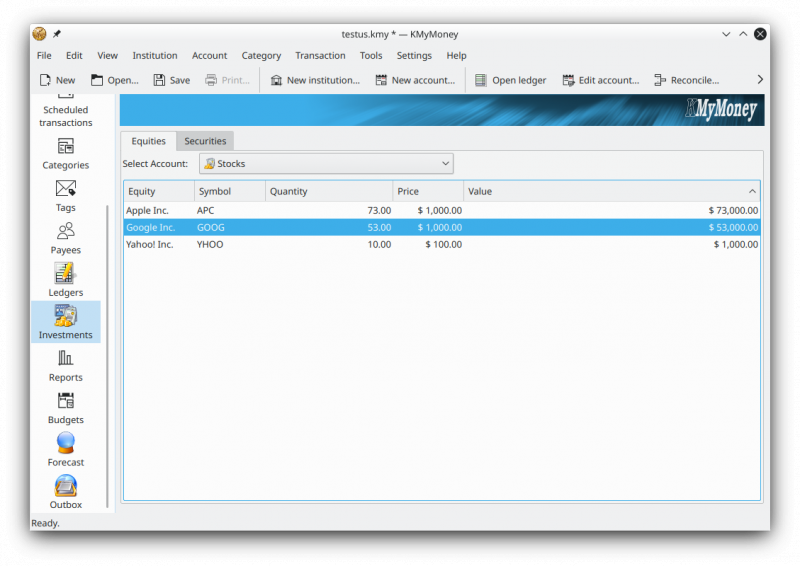Maximize the KMyMoney window
Image resolution: width=800 pixels, height=566 pixels.
[743, 34]
